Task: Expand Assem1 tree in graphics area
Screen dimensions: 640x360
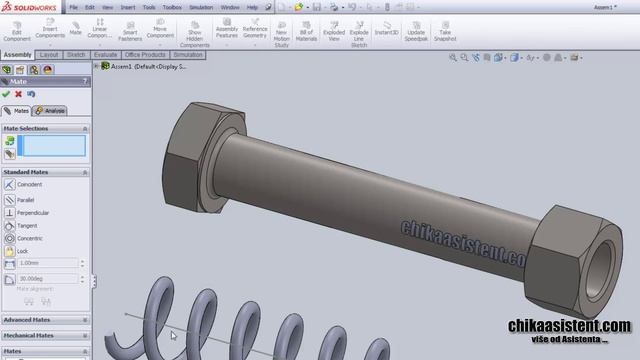Action: click(97, 66)
